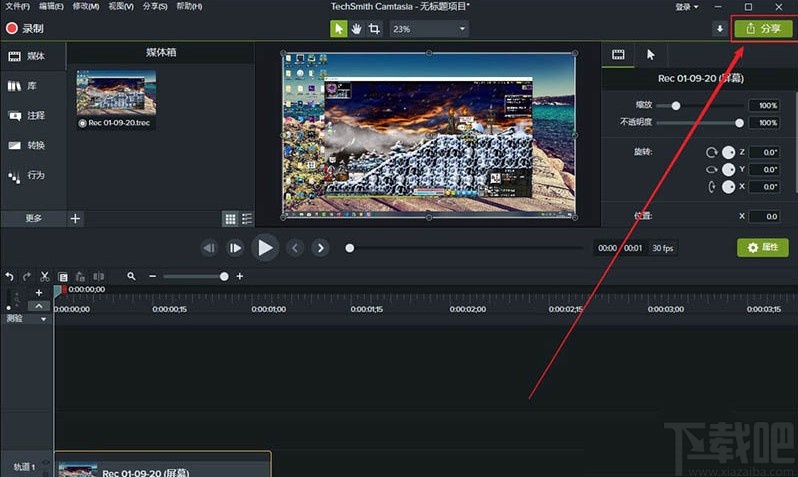Screen dimensions: 798x477
Task: Click the green Properties button
Action: pyautogui.click(x=763, y=247)
